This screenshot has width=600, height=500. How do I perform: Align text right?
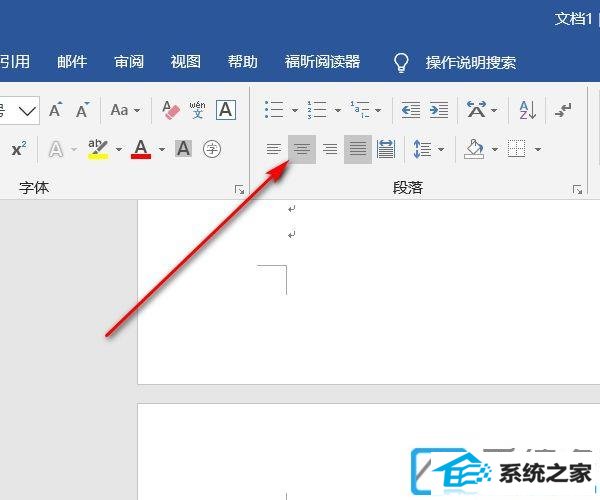(330, 149)
